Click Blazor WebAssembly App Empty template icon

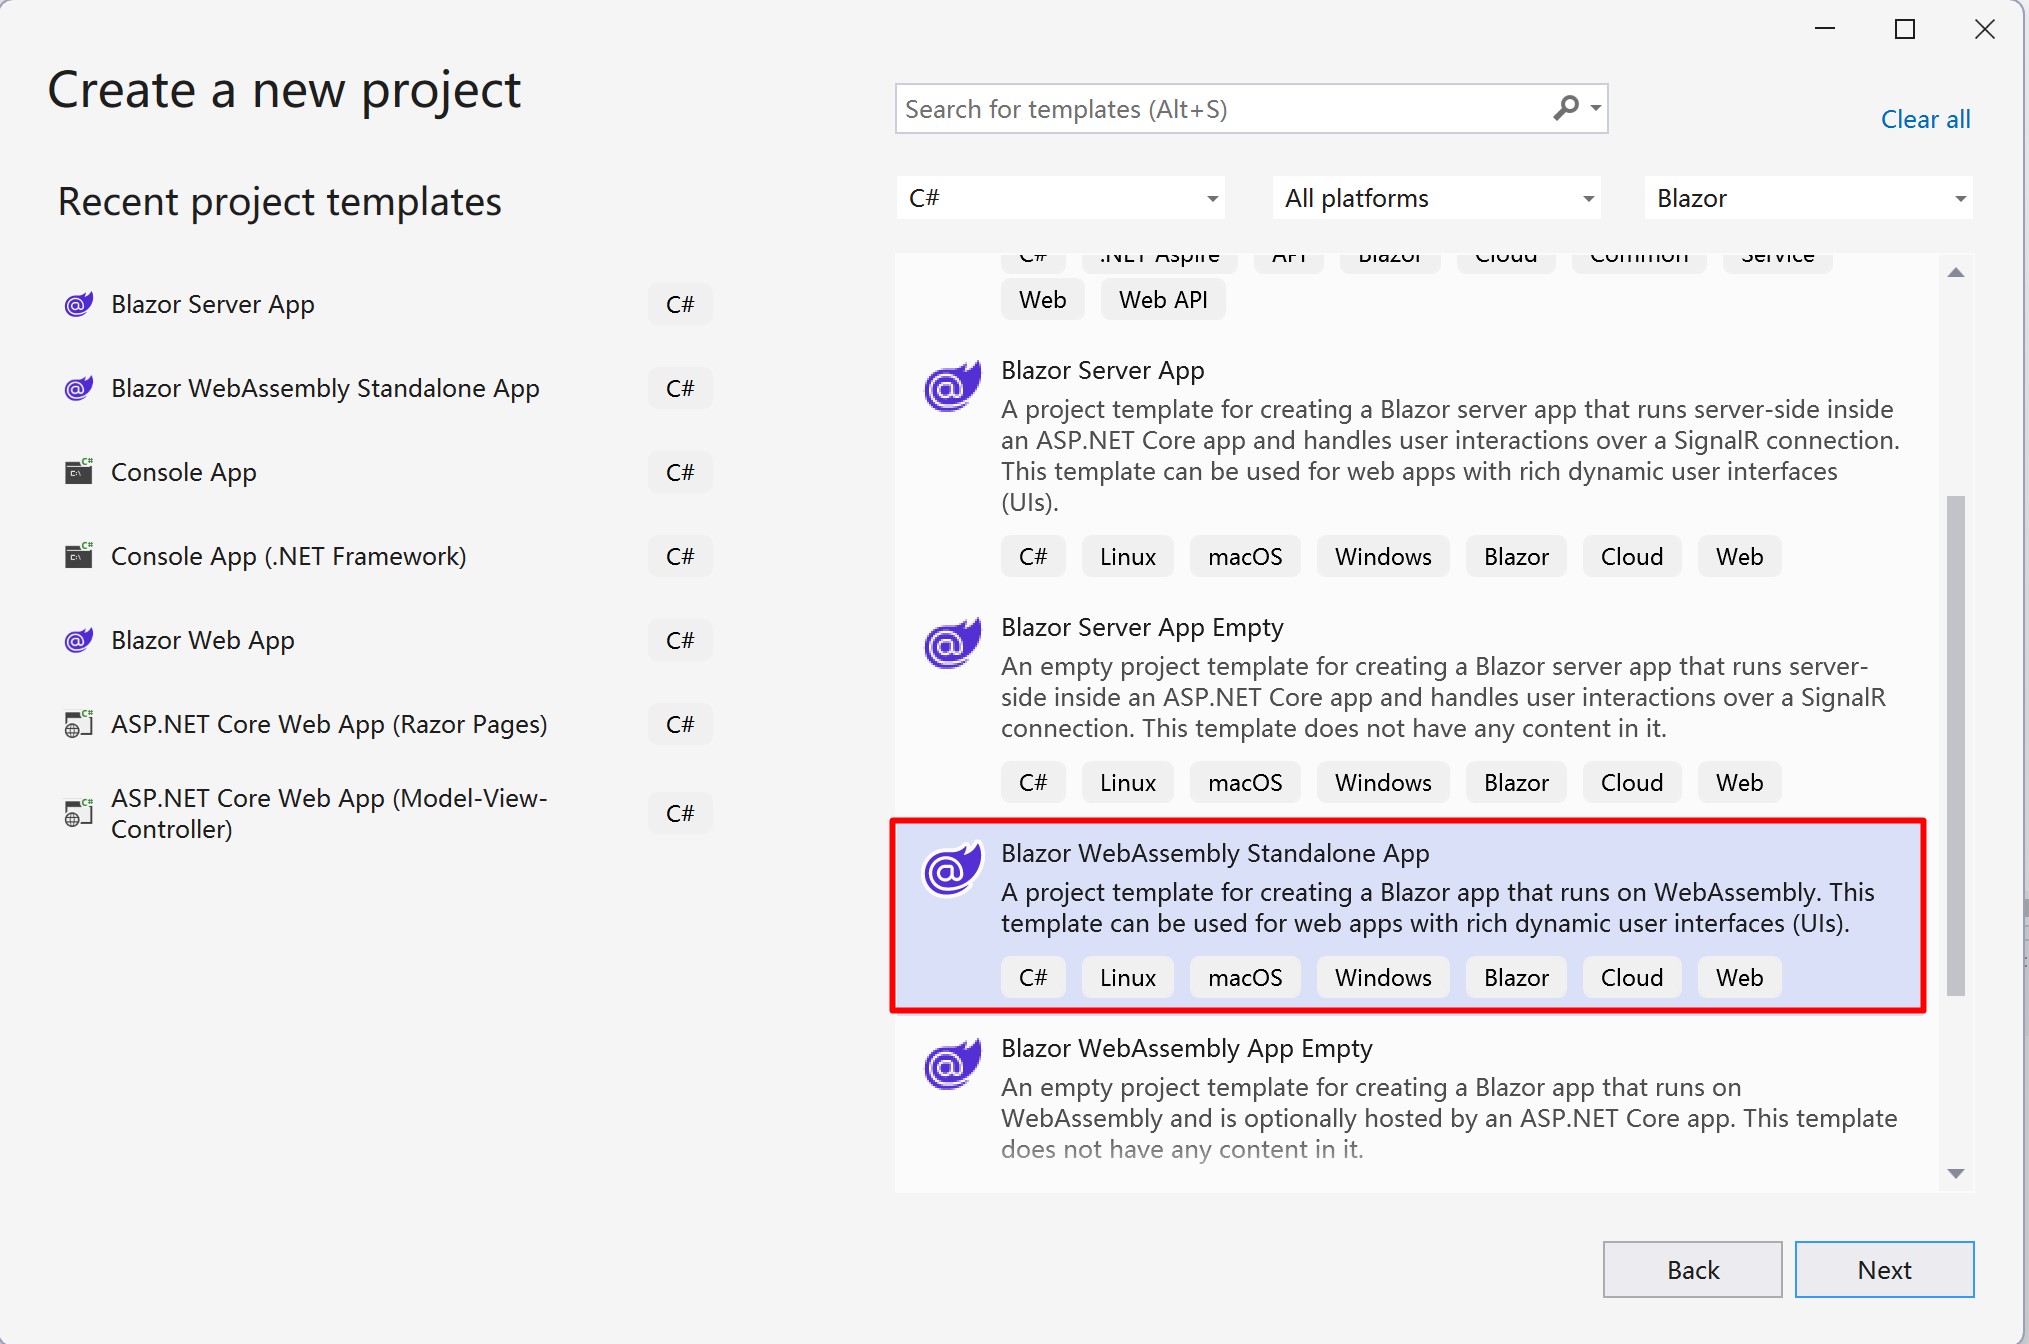click(951, 1065)
